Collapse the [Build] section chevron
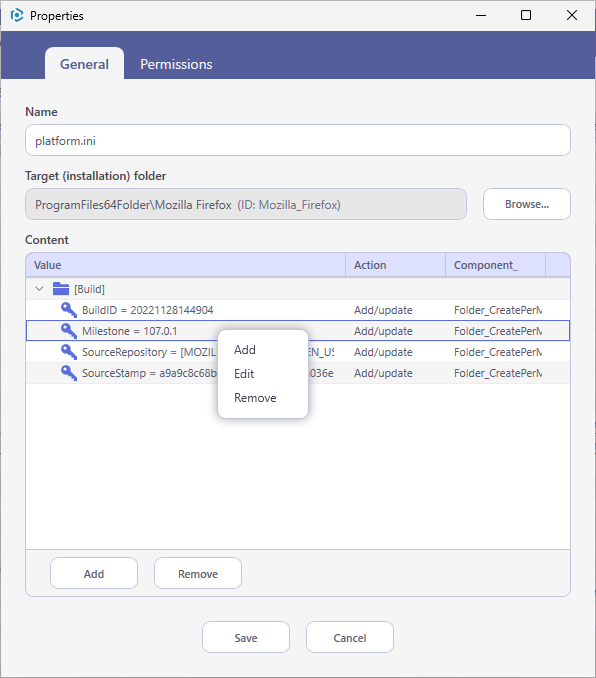Viewport: 596px width, 678px height. 39,288
